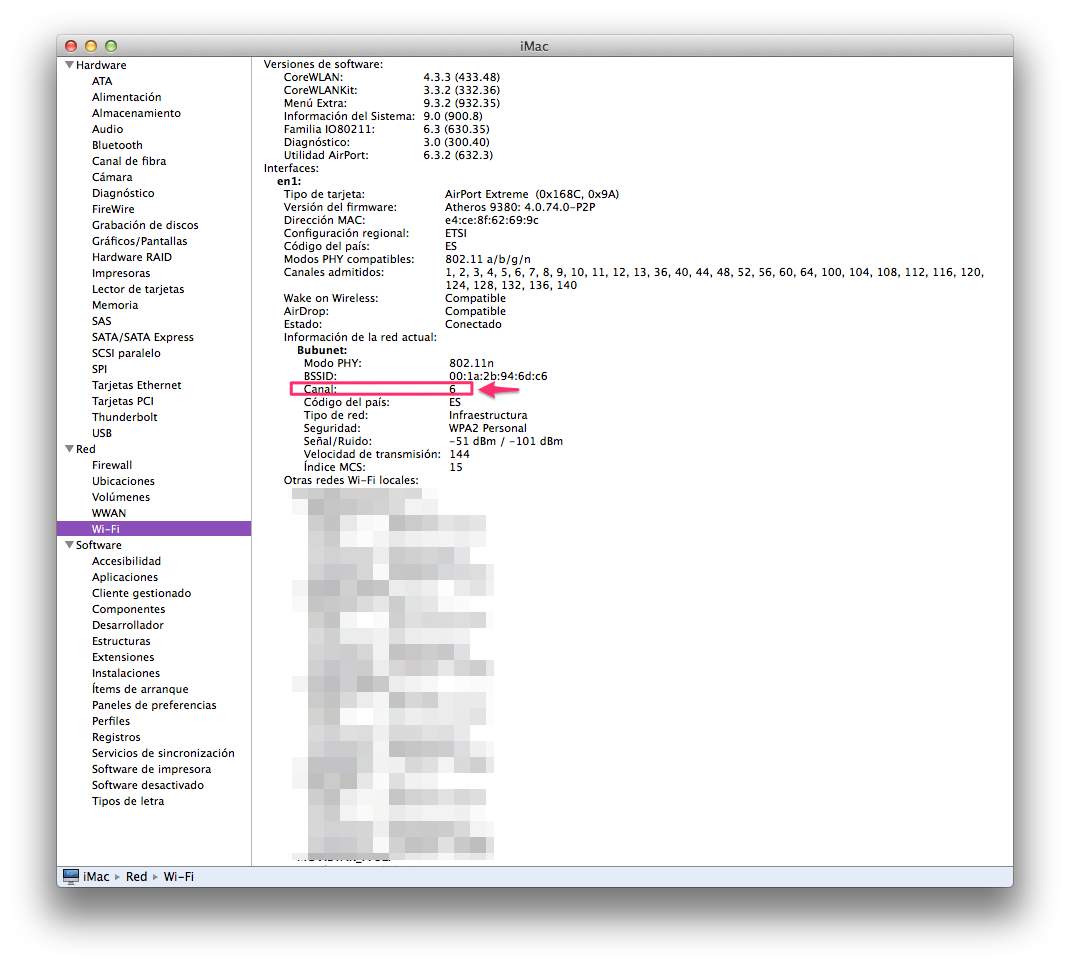Select Cliente gestionado entry
Screen dimensions: 1070x966
click(141, 594)
